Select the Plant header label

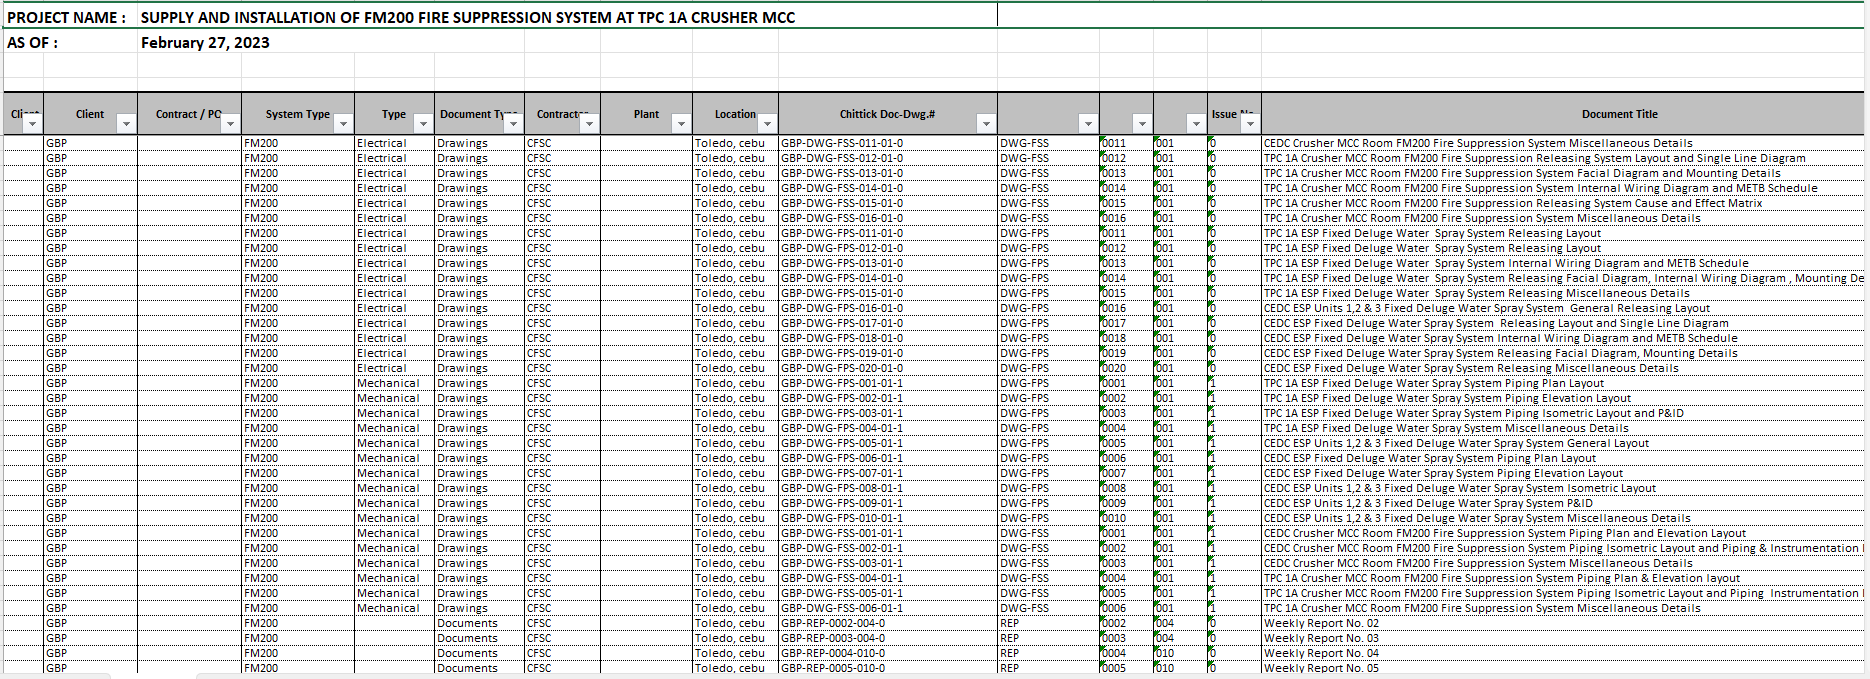tap(646, 114)
